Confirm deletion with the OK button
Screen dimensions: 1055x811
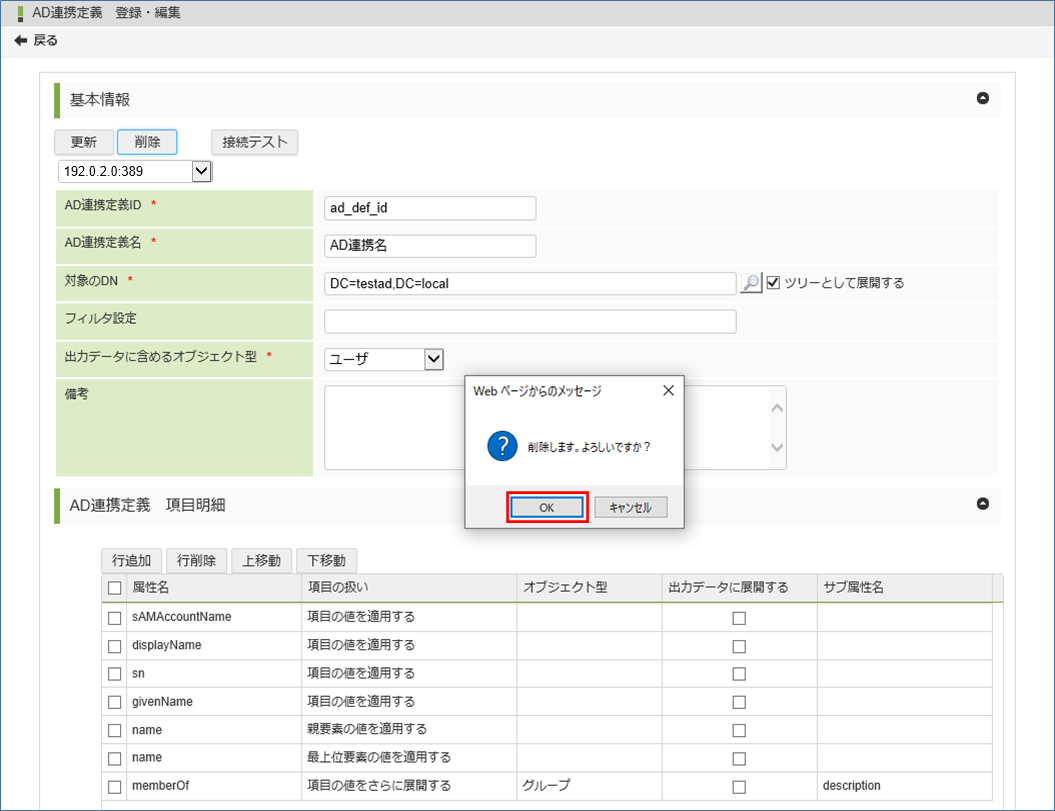(546, 508)
